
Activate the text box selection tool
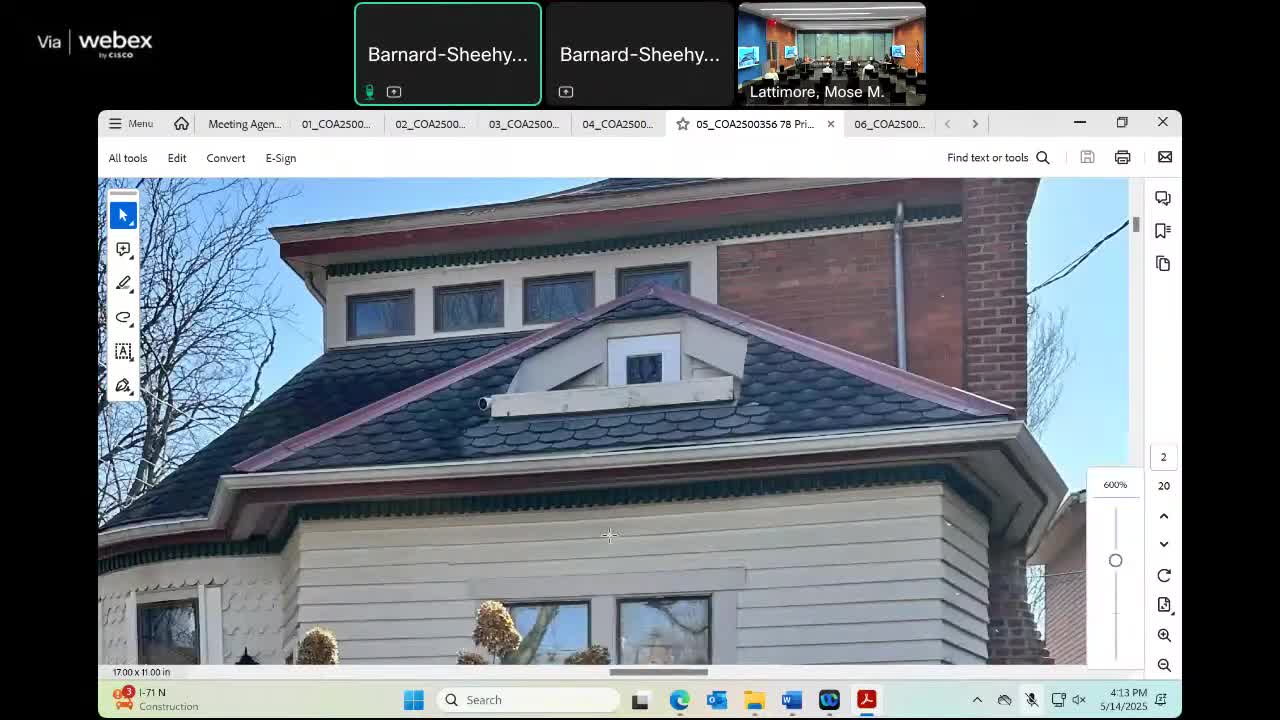pos(123,351)
